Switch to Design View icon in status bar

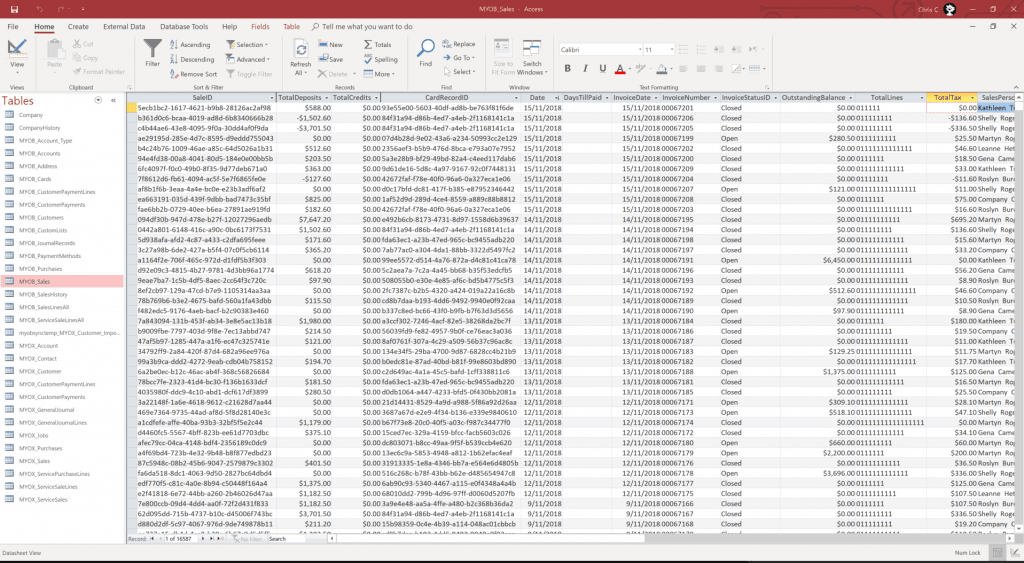click(x=1014, y=553)
